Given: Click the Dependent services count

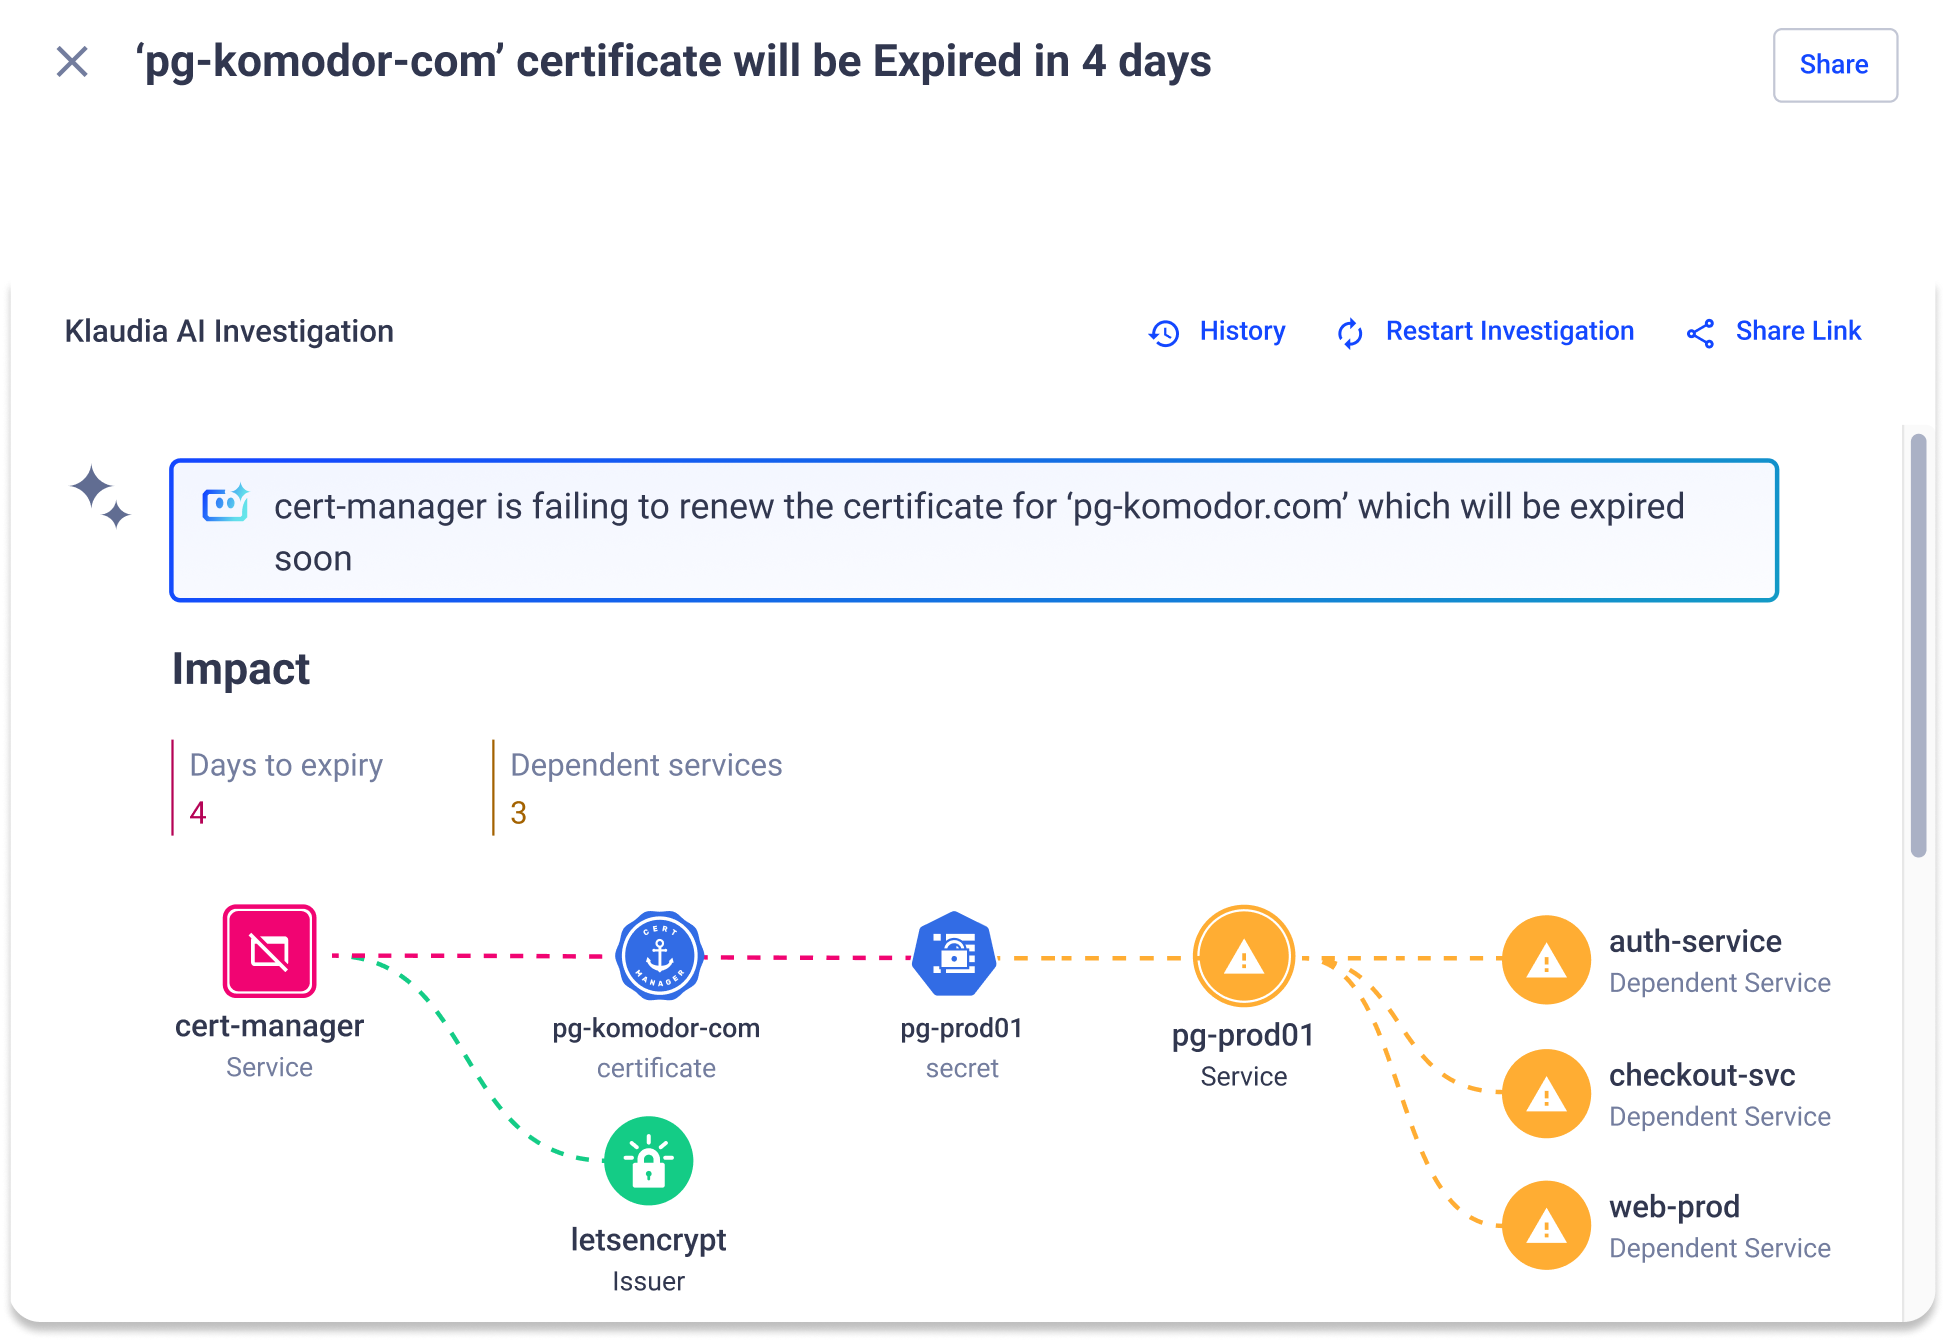Looking at the screenshot, I should pyautogui.click(x=518, y=813).
